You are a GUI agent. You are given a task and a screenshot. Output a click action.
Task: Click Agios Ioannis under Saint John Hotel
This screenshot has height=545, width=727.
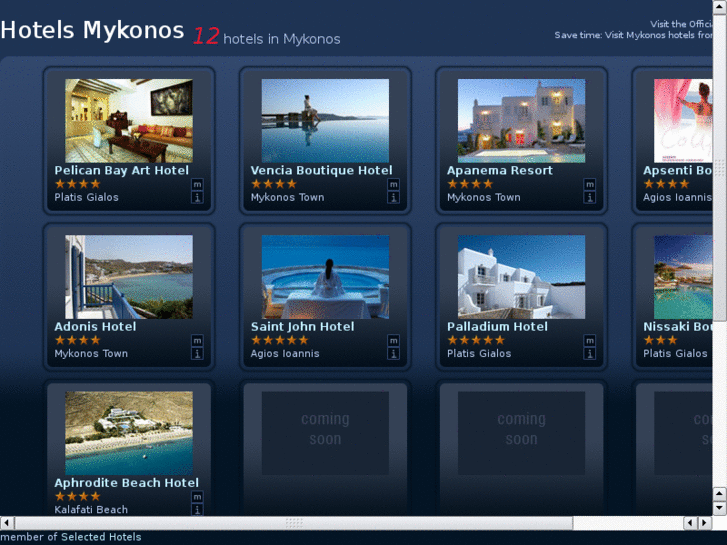click(x=285, y=353)
